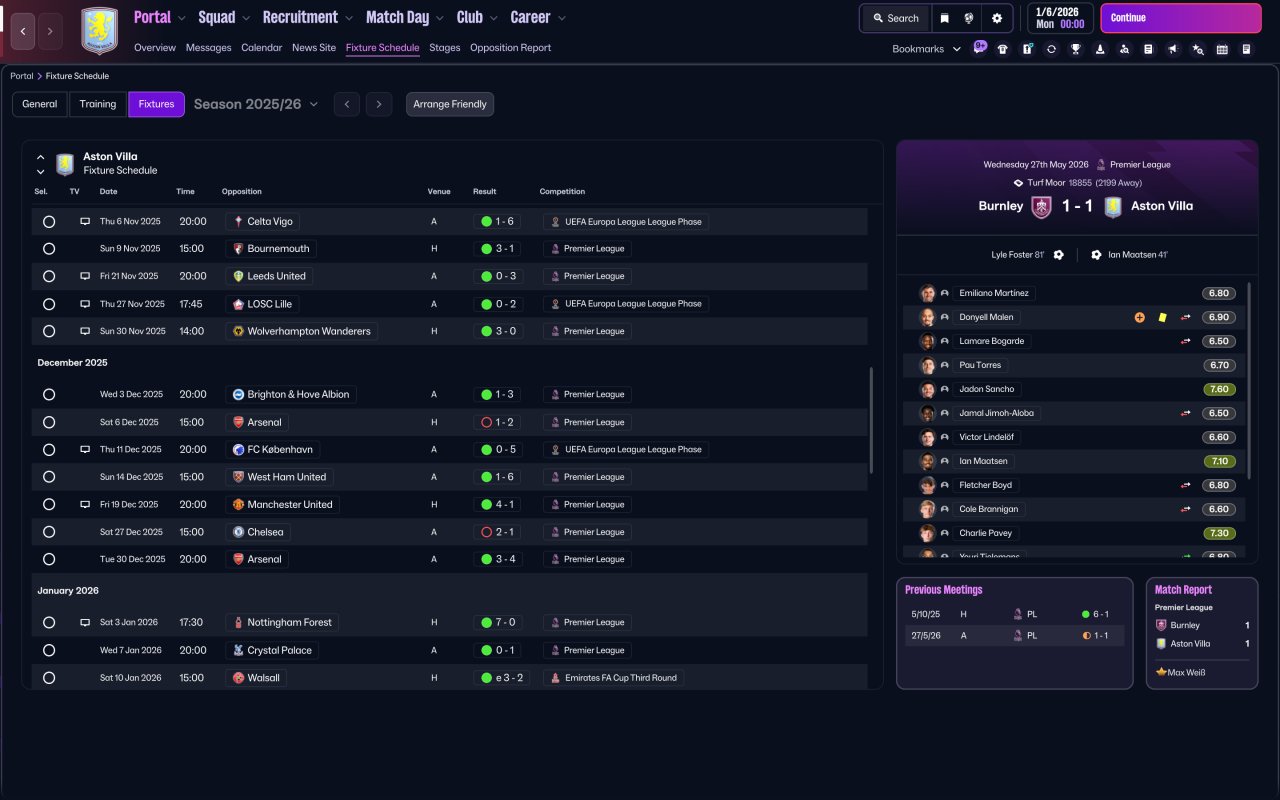The height and width of the screenshot is (800, 1280).
Task: Open the News Site tab
Action: click(314, 48)
